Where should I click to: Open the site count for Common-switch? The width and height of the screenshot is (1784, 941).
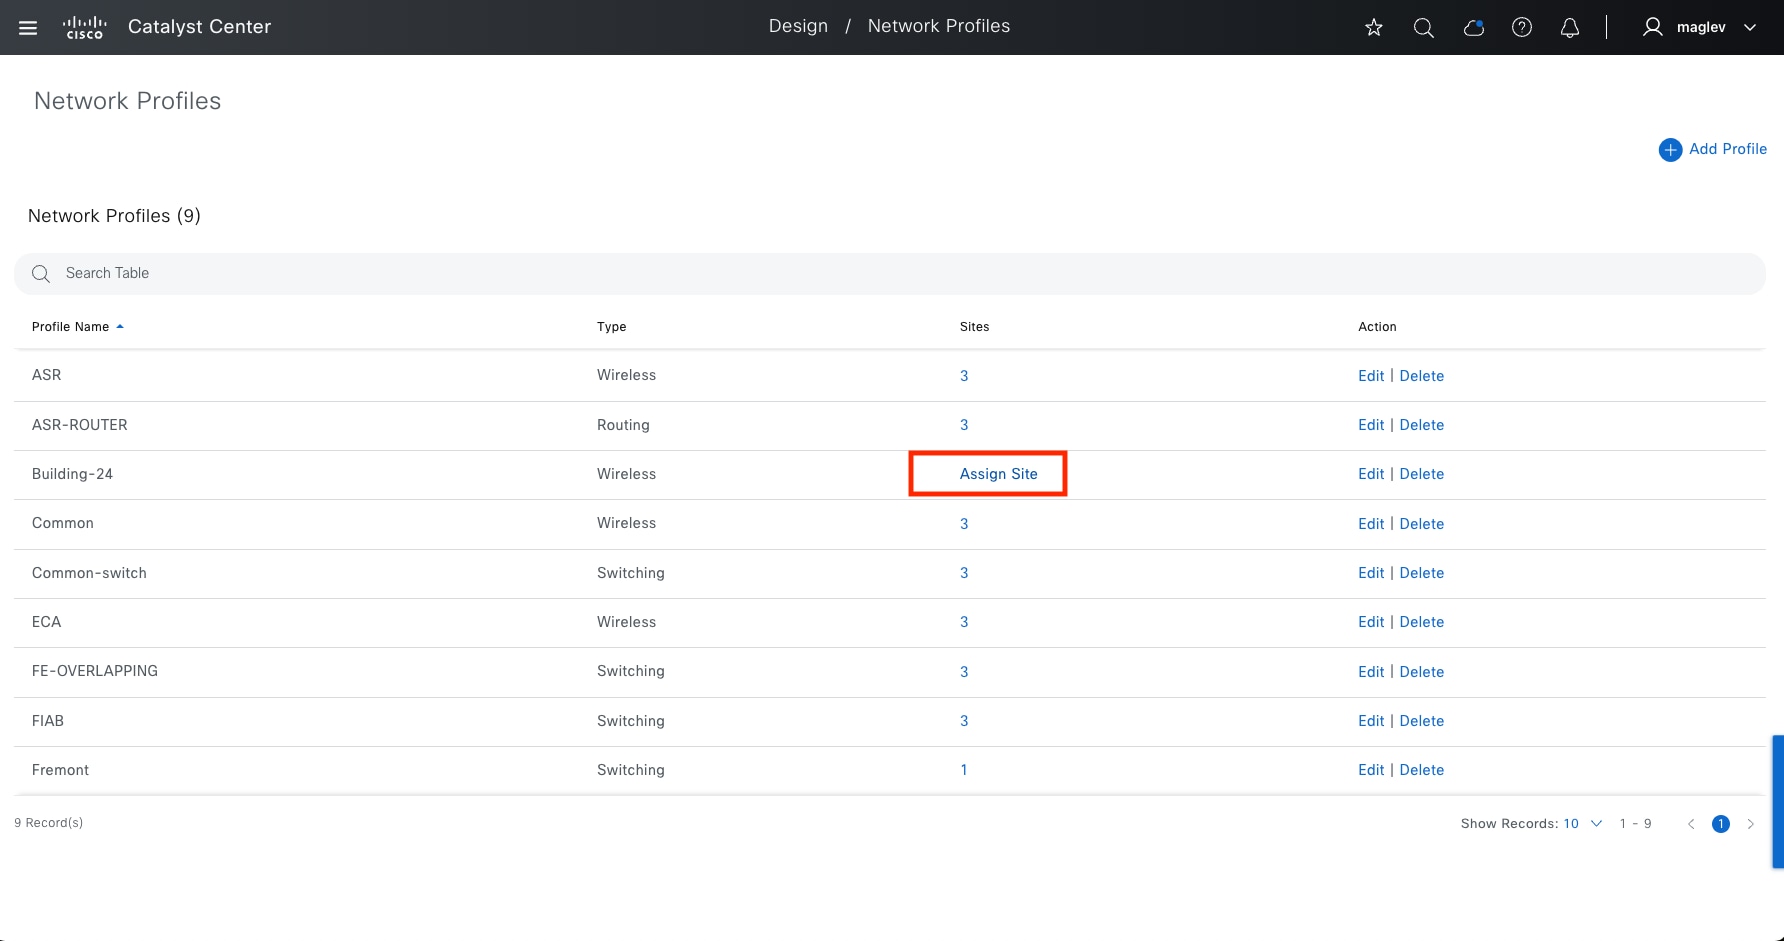coord(964,573)
